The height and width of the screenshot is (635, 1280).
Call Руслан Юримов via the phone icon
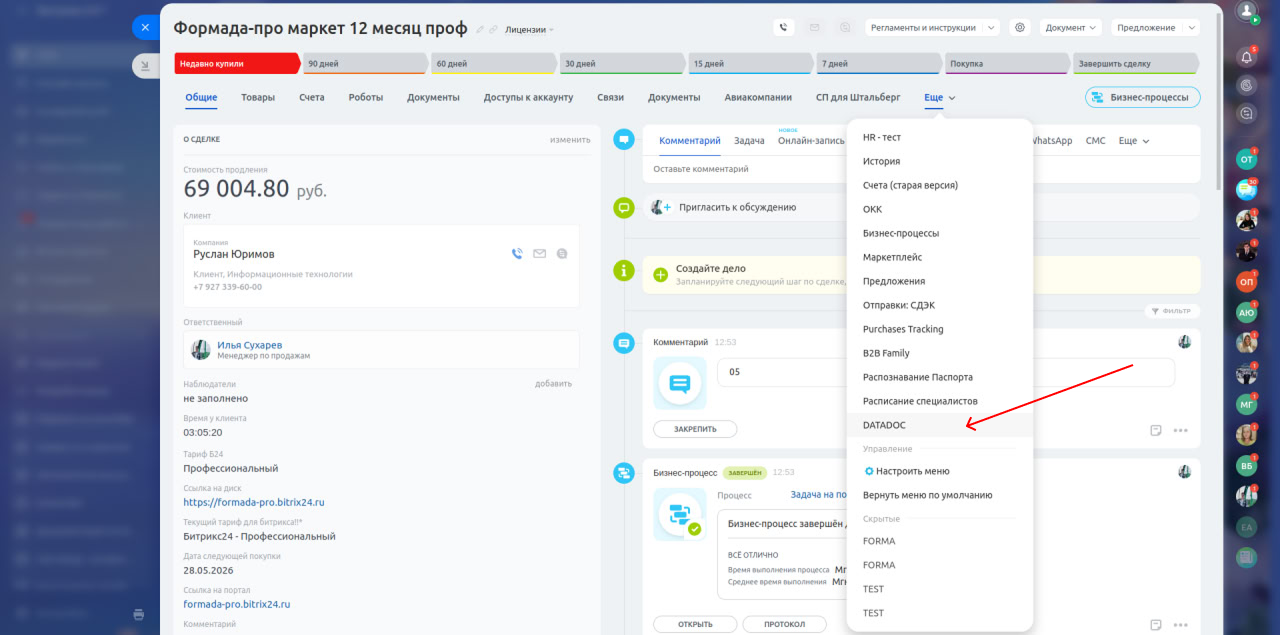(x=517, y=254)
